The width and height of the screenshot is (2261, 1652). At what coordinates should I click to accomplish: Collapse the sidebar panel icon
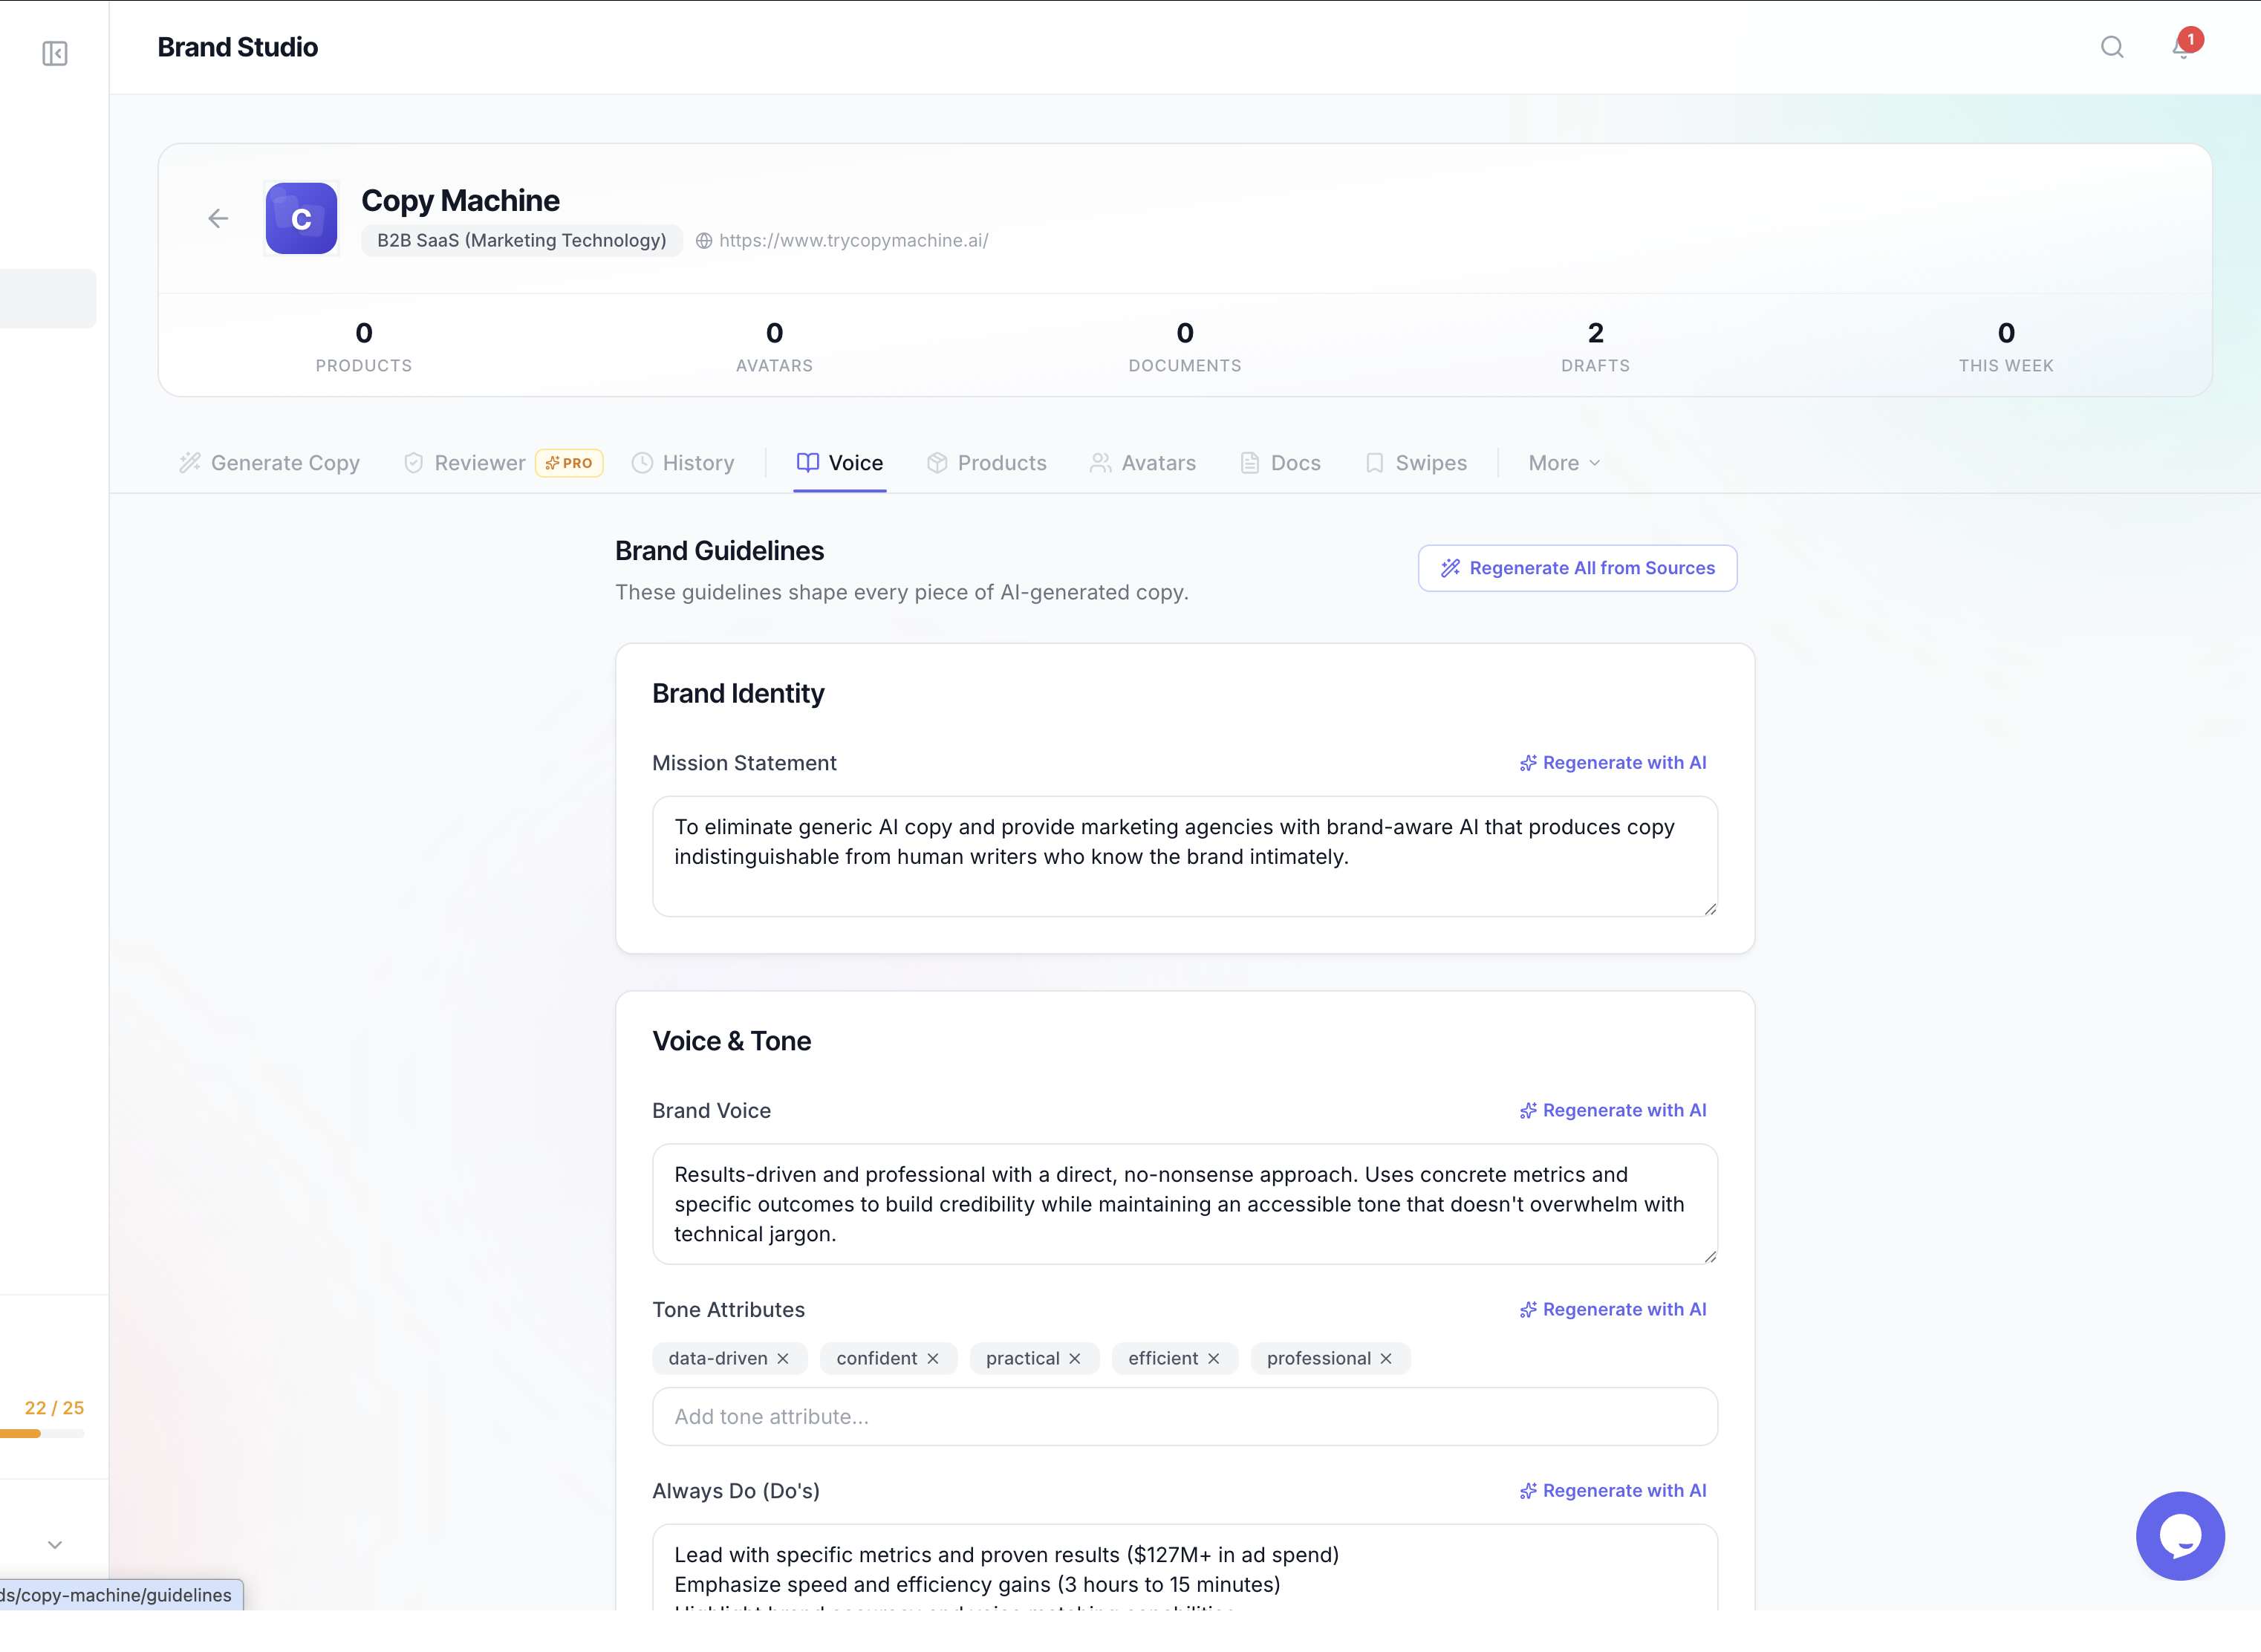(x=55, y=53)
